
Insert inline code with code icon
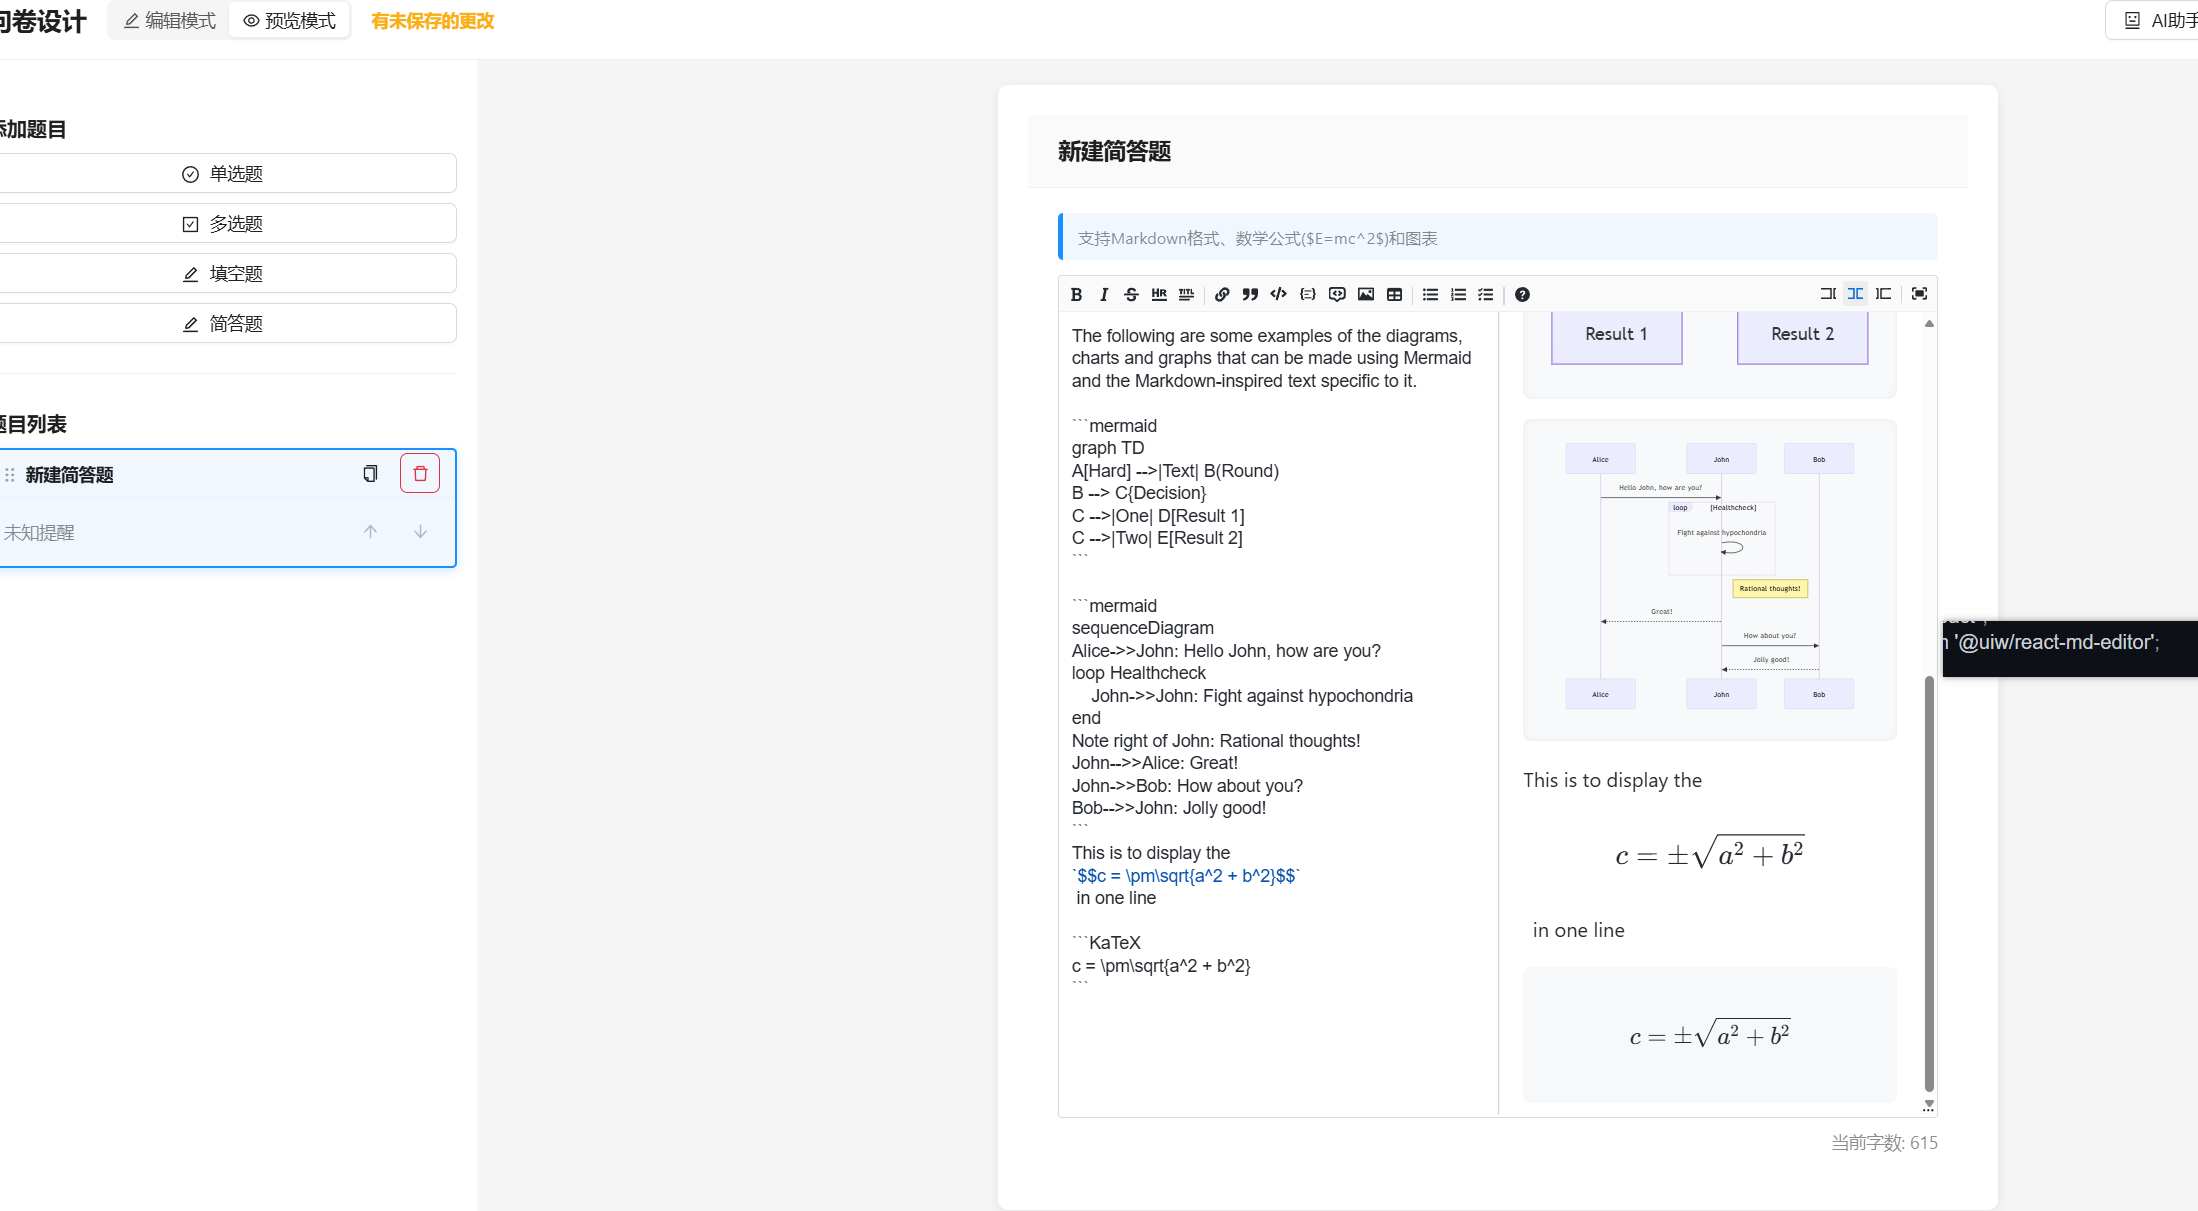1278,294
